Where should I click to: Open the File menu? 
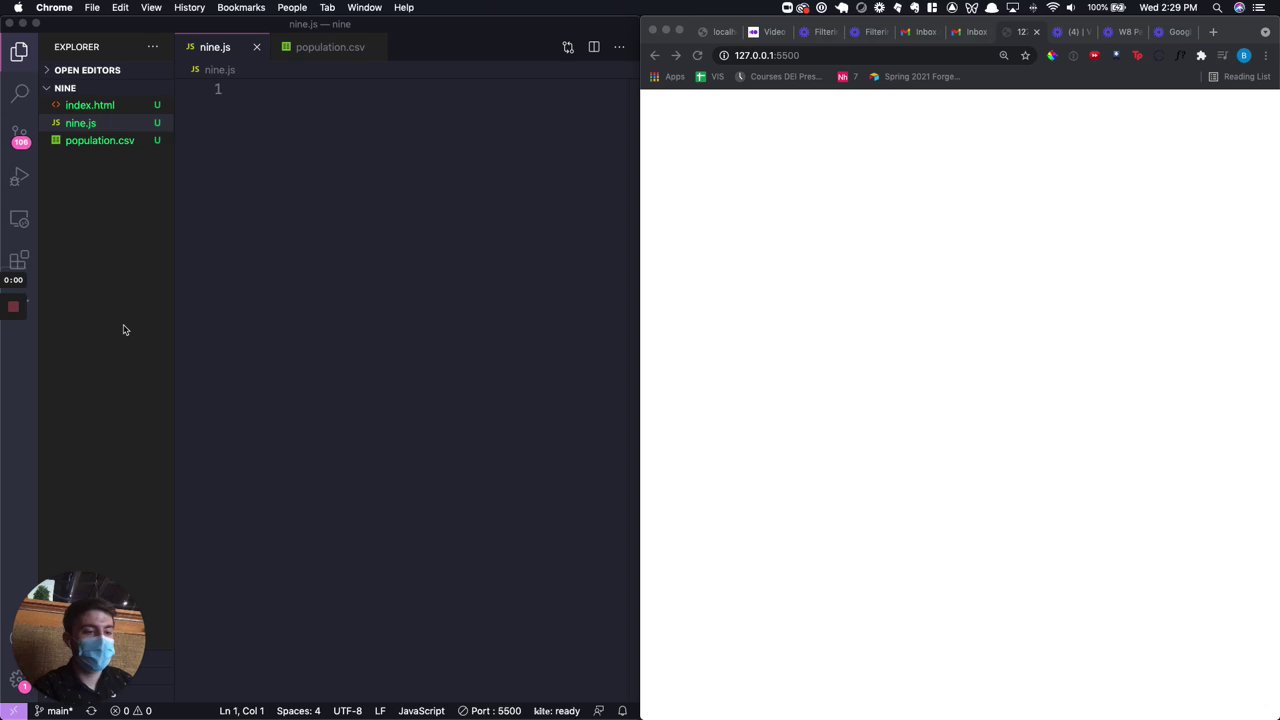click(x=92, y=7)
